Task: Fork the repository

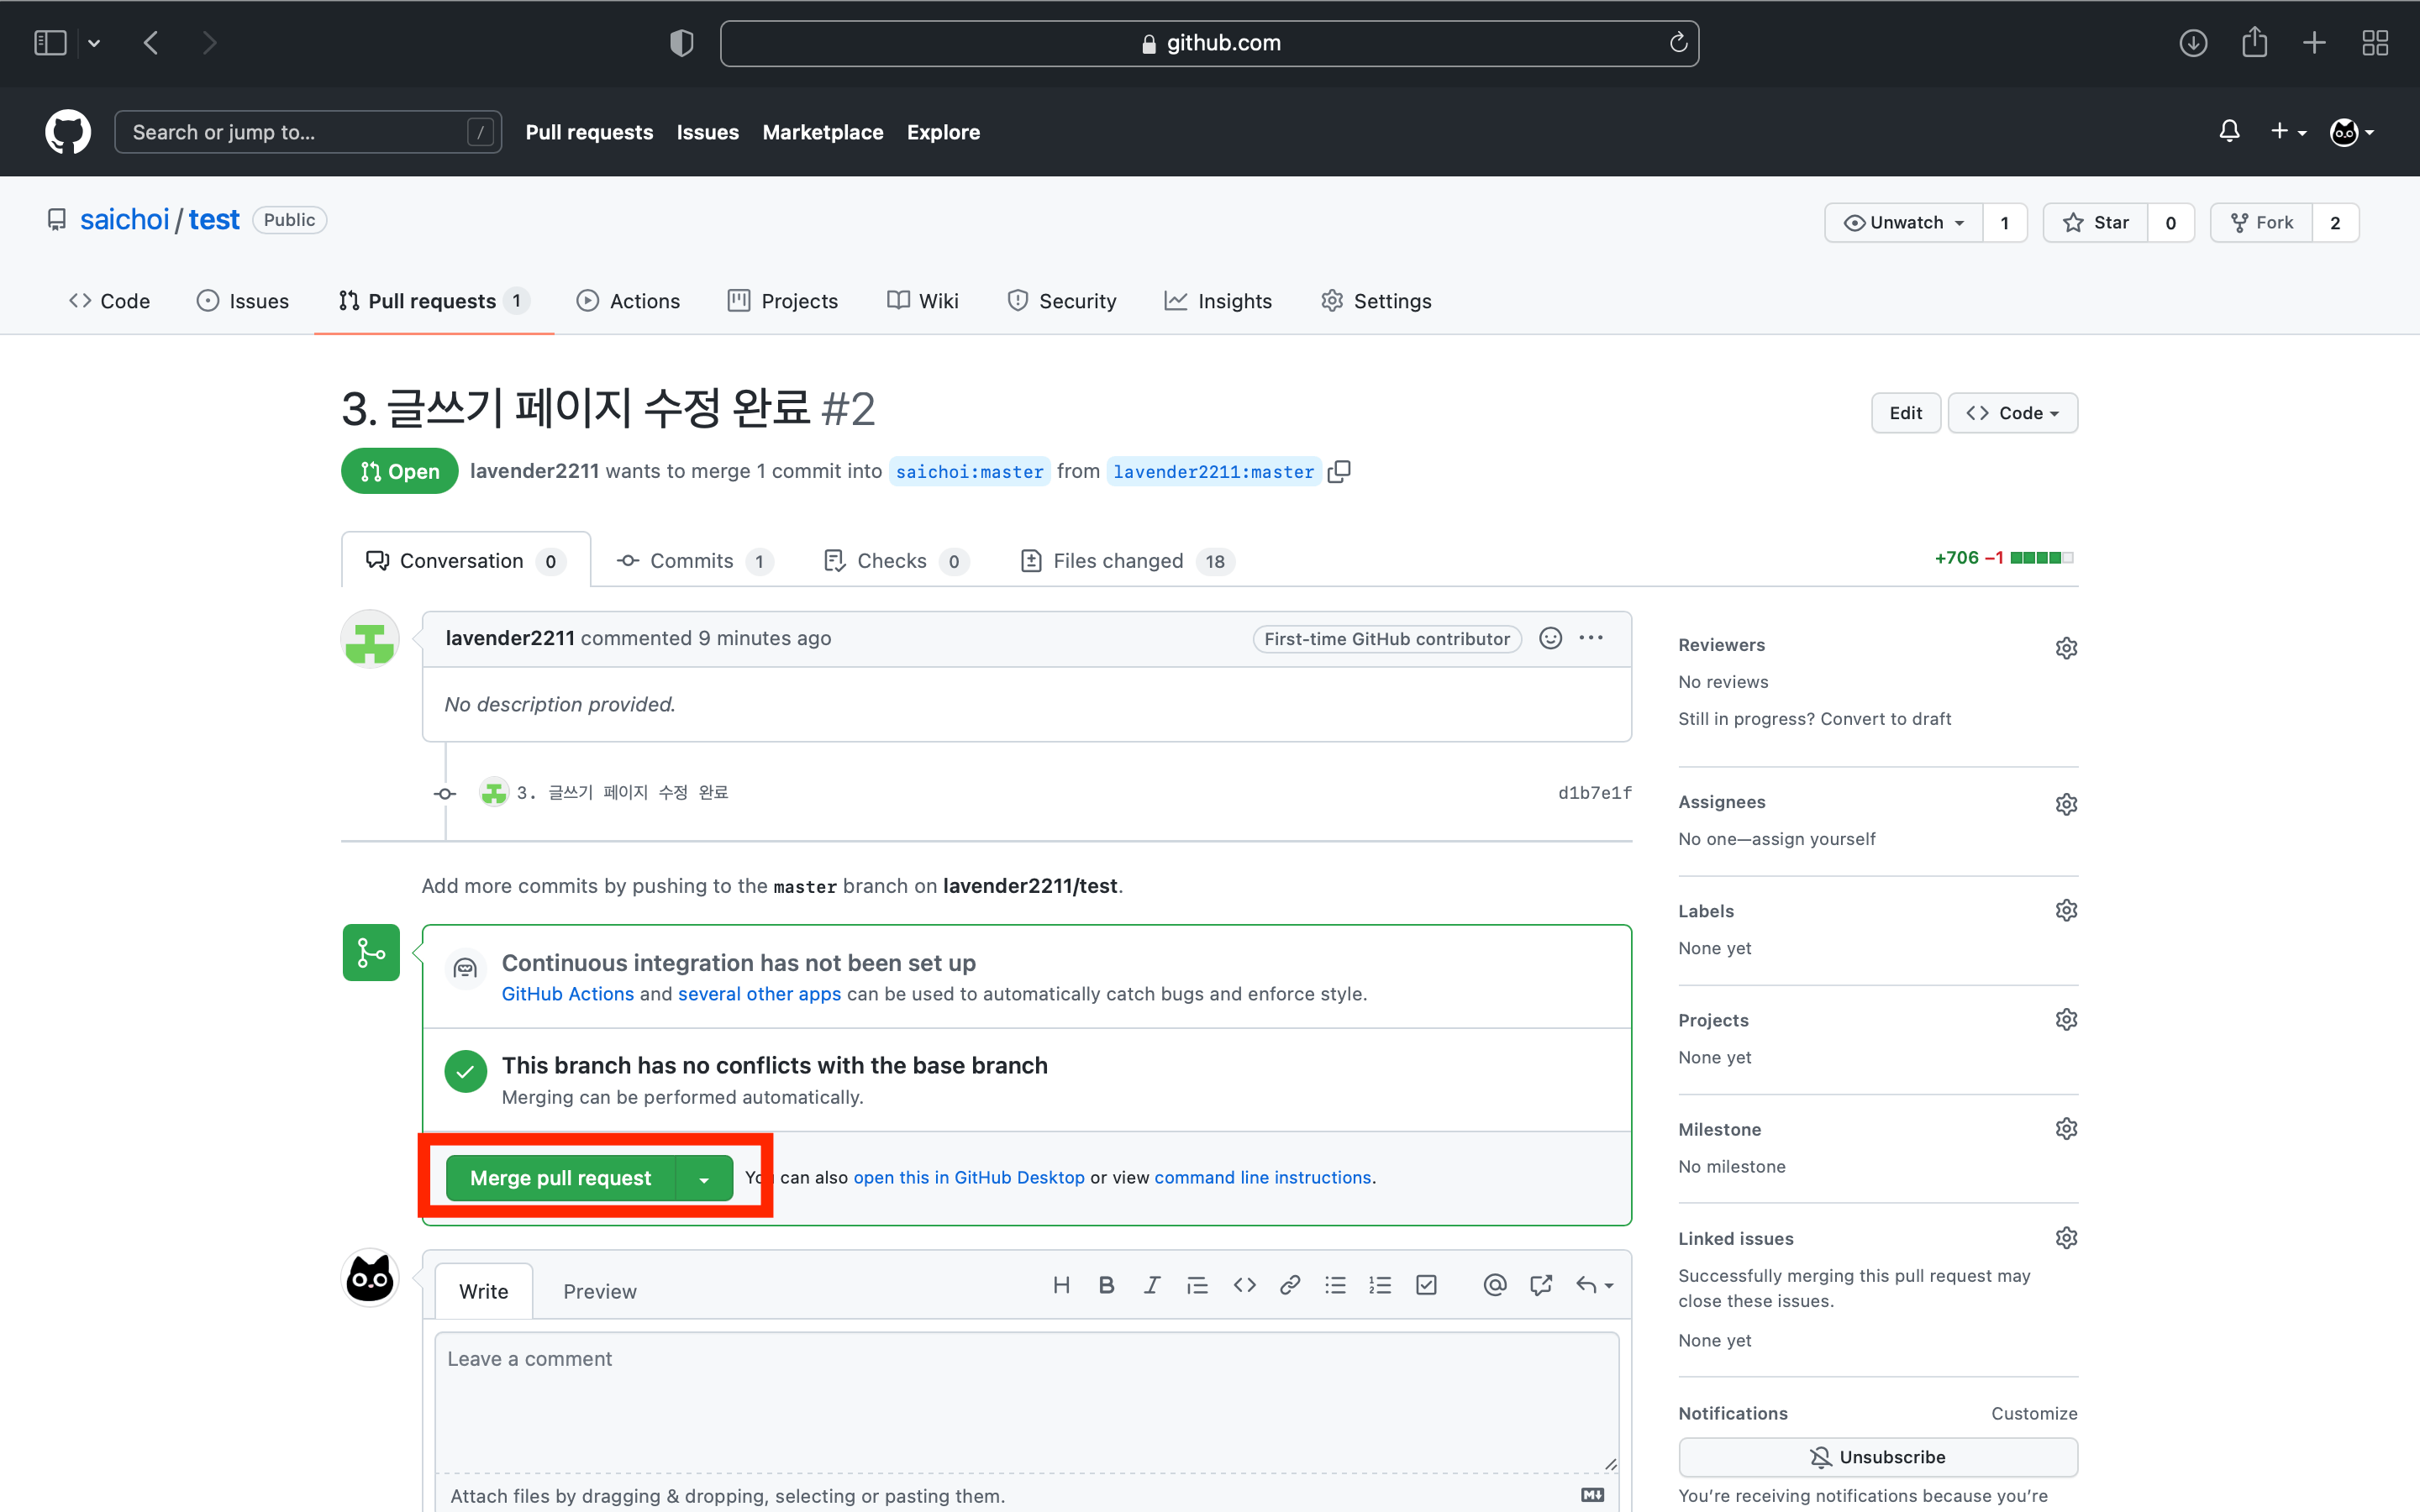Action: click(x=2262, y=222)
